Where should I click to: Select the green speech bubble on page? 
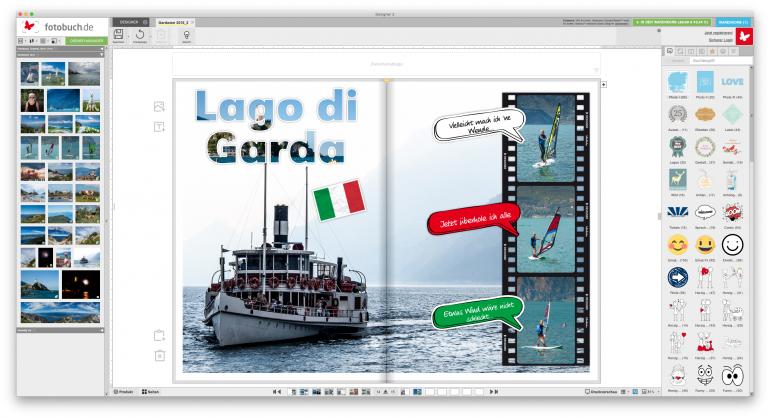tap(477, 312)
